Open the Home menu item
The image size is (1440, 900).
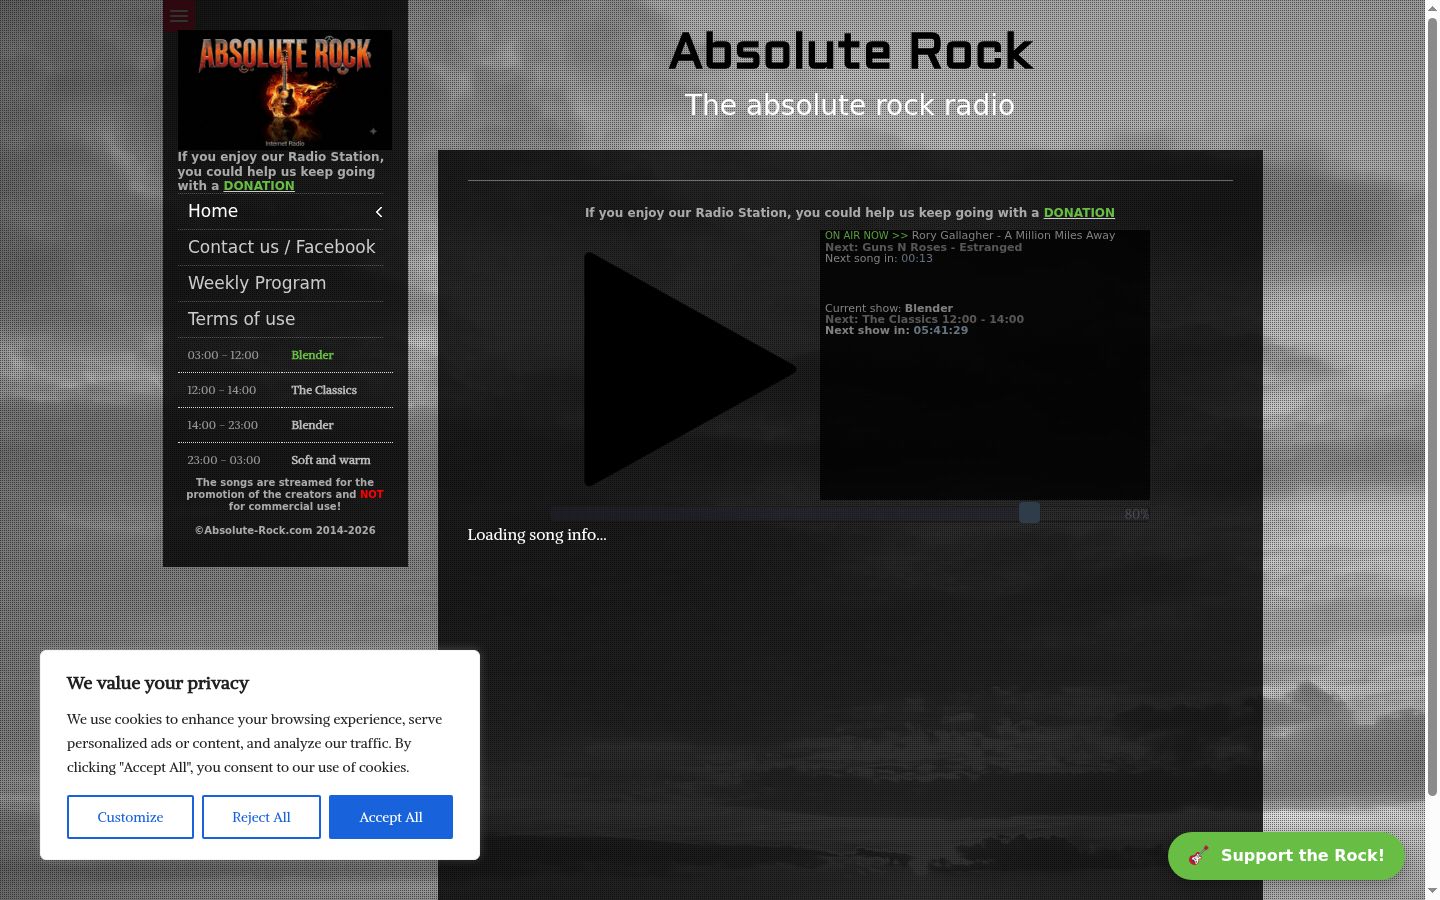tap(280, 211)
